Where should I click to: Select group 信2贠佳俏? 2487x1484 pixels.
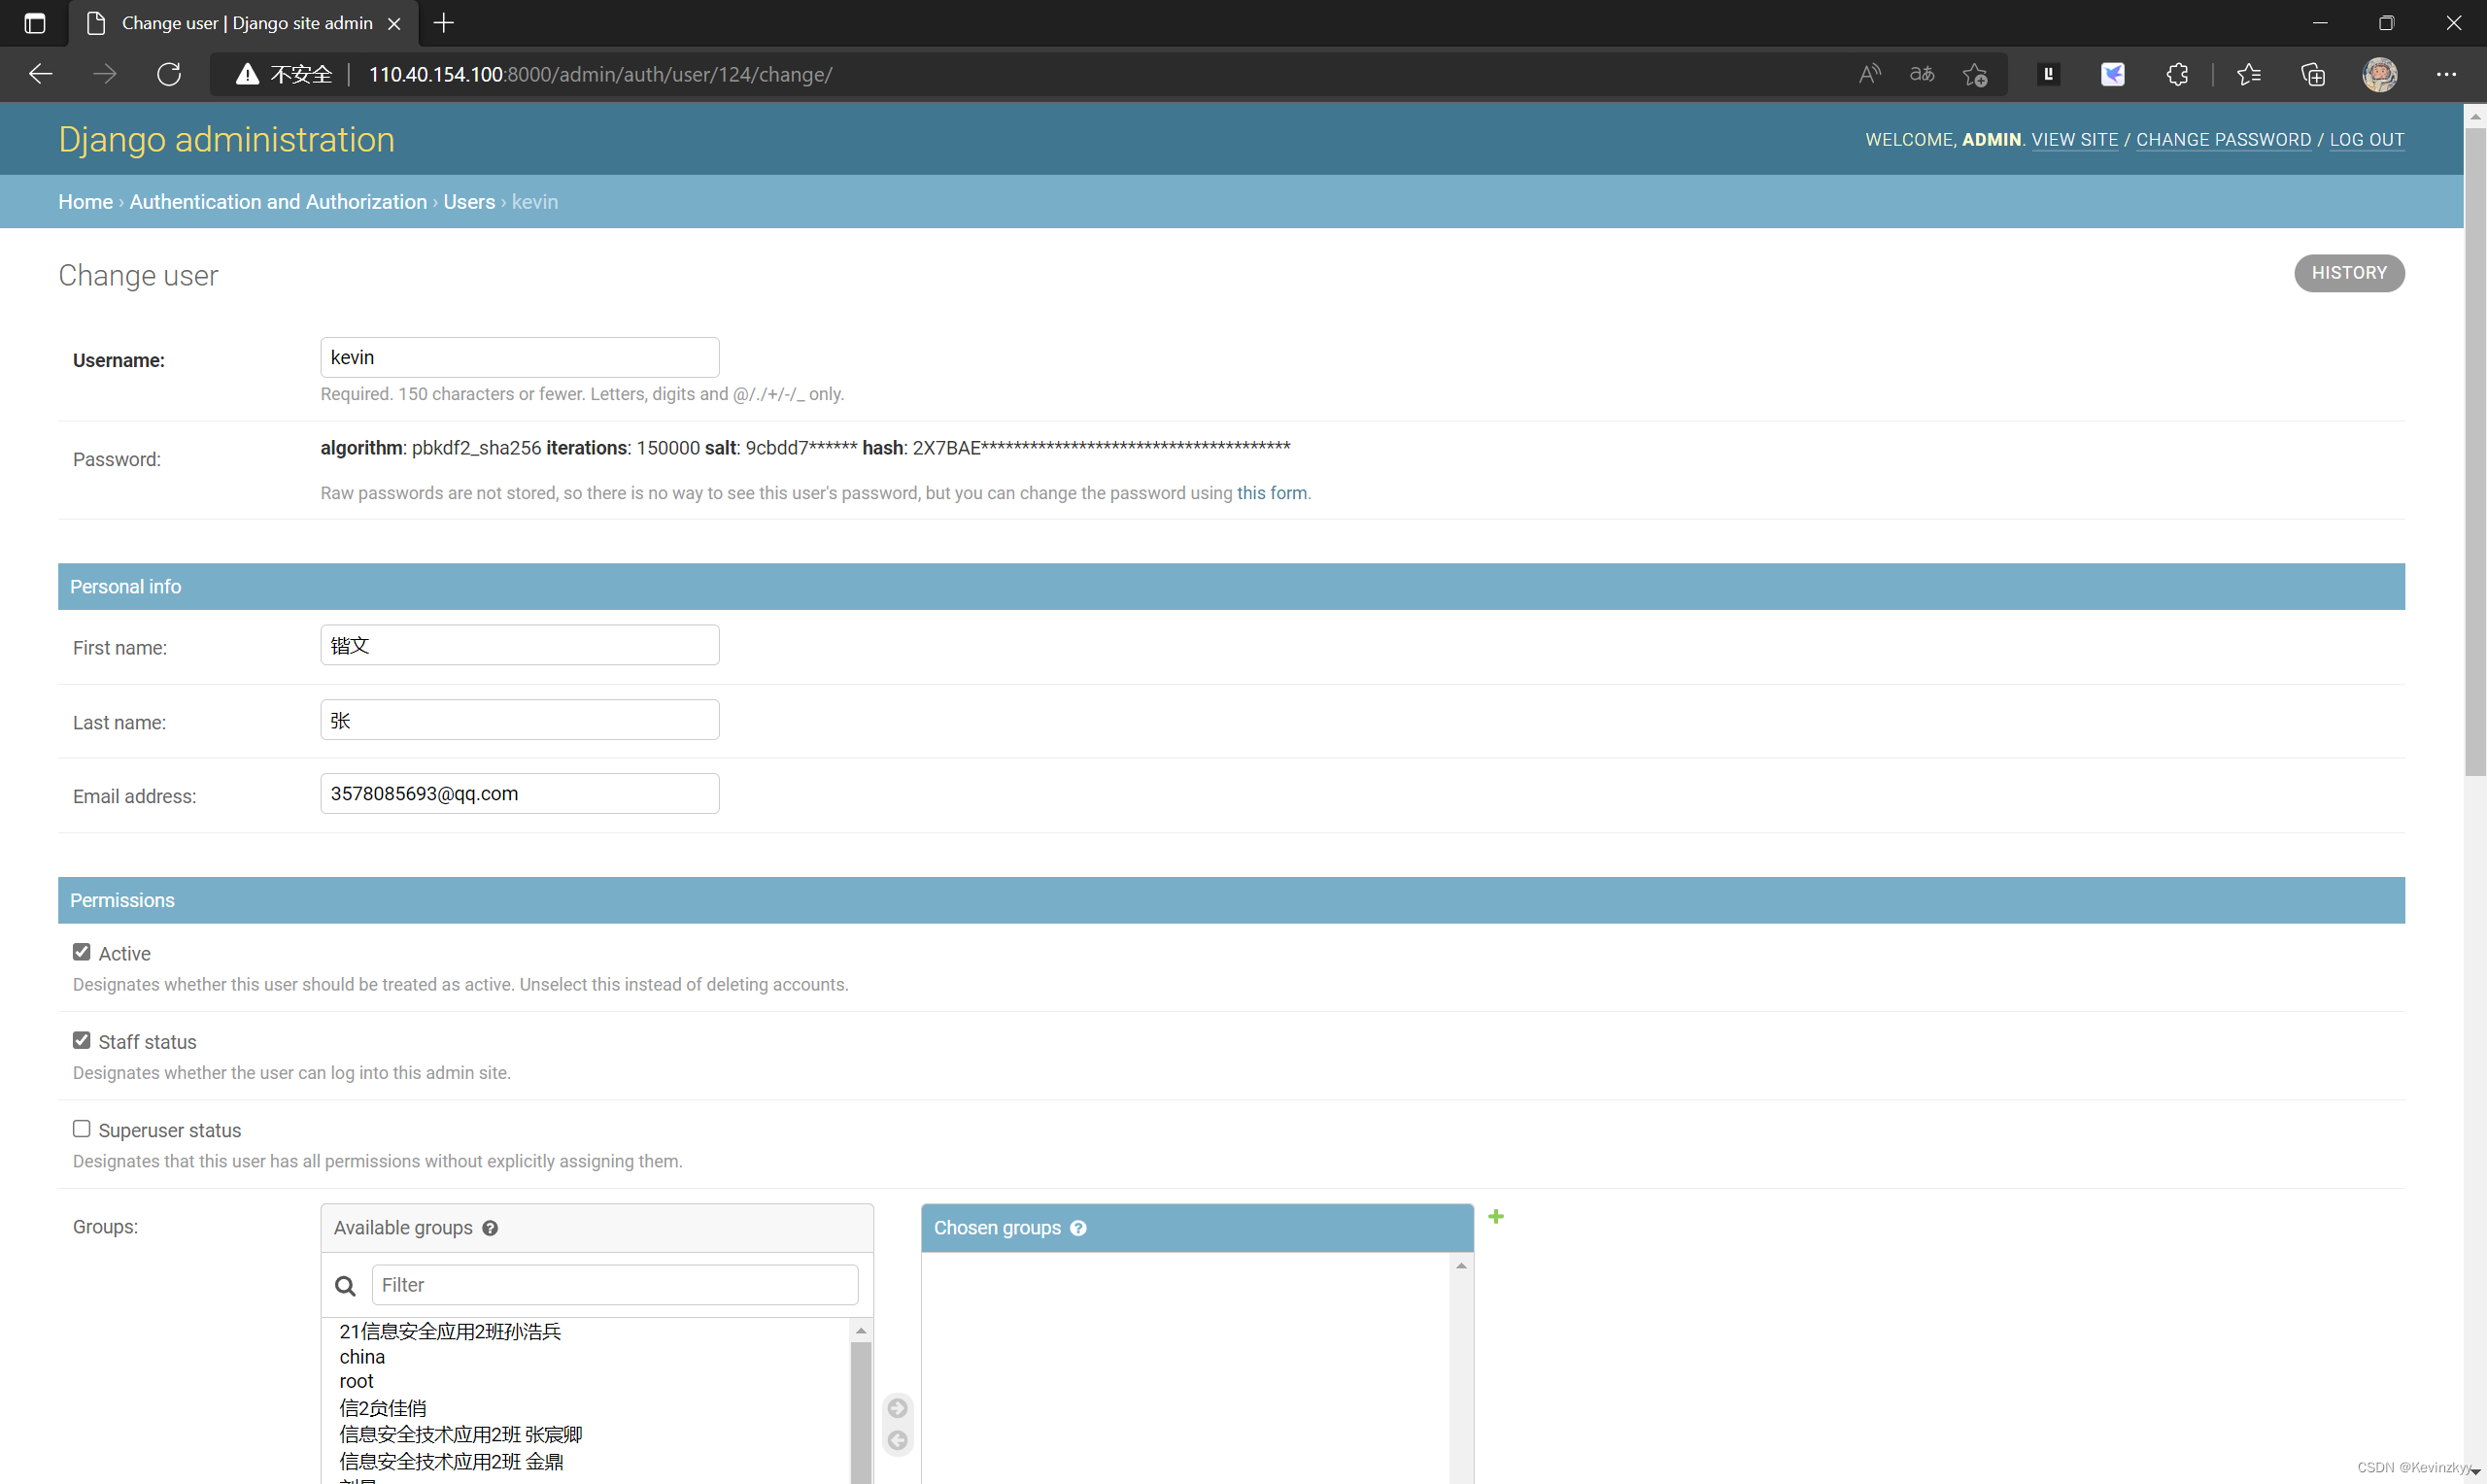[383, 1408]
